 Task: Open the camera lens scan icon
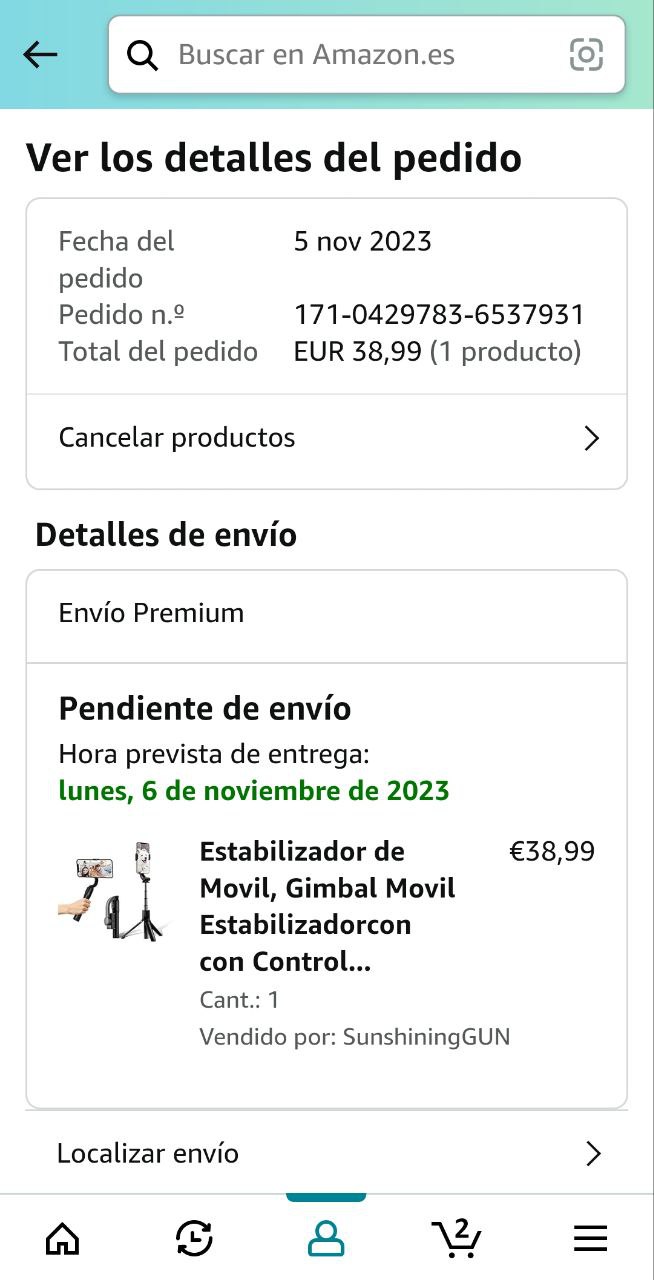click(x=586, y=55)
